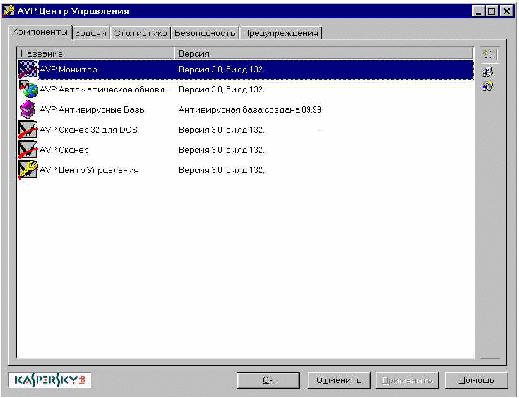
Task: Click the purple books antivirus bases icon
Action: click(28, 109)
